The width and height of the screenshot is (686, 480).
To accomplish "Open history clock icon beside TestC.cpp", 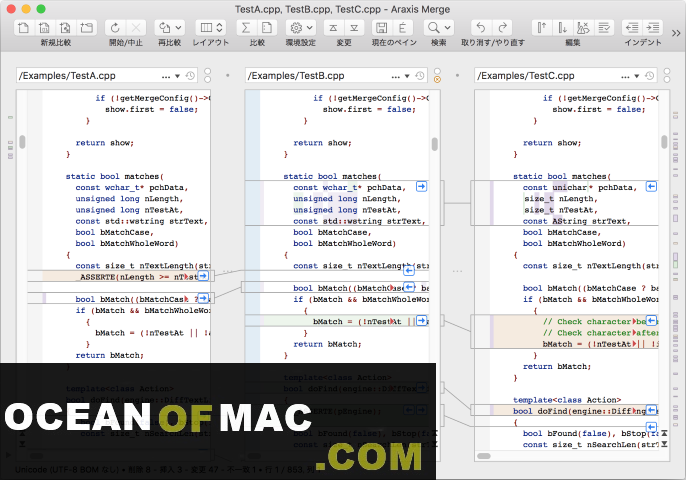I will click(649, 76).
